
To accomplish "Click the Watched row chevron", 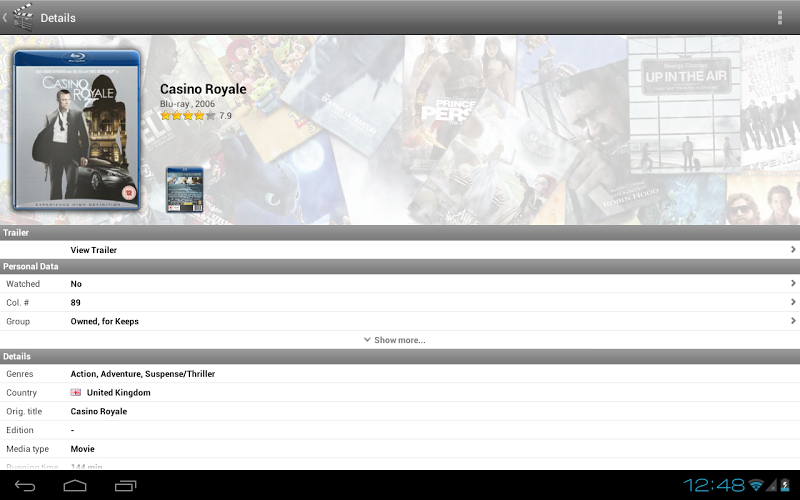I will (x=793, y=283).
